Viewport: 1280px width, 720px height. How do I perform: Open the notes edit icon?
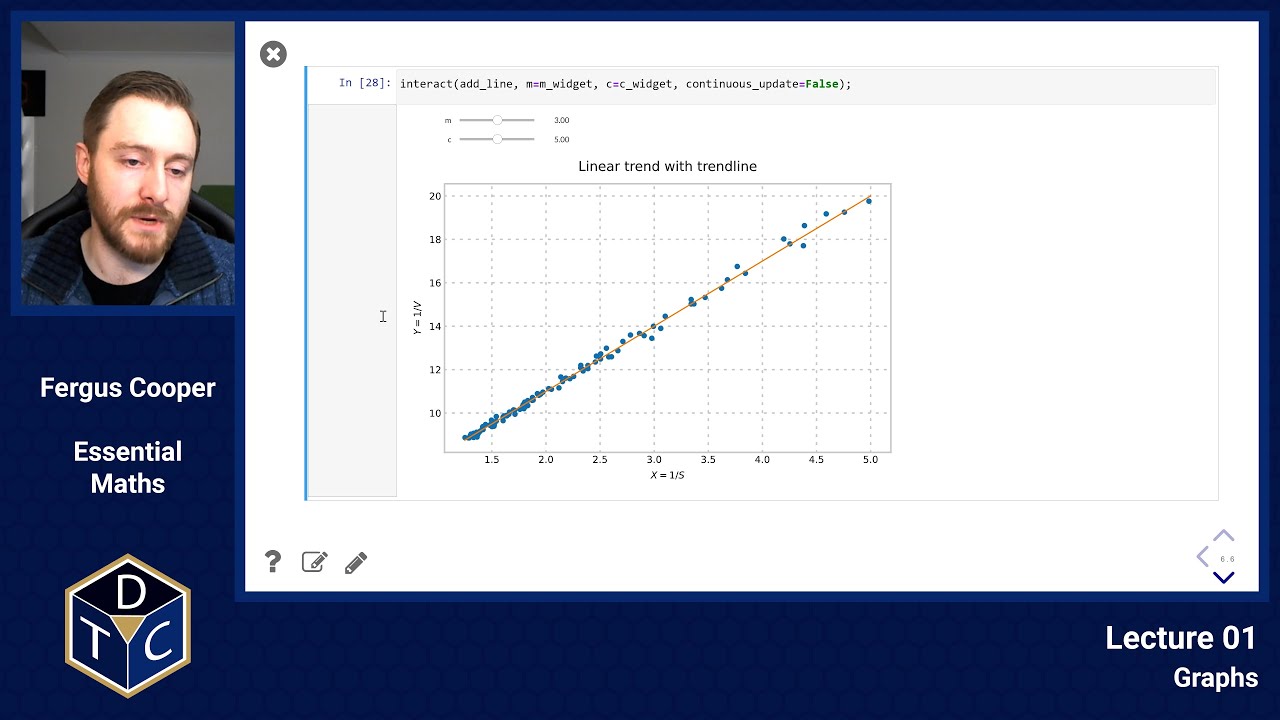[314, 562]
